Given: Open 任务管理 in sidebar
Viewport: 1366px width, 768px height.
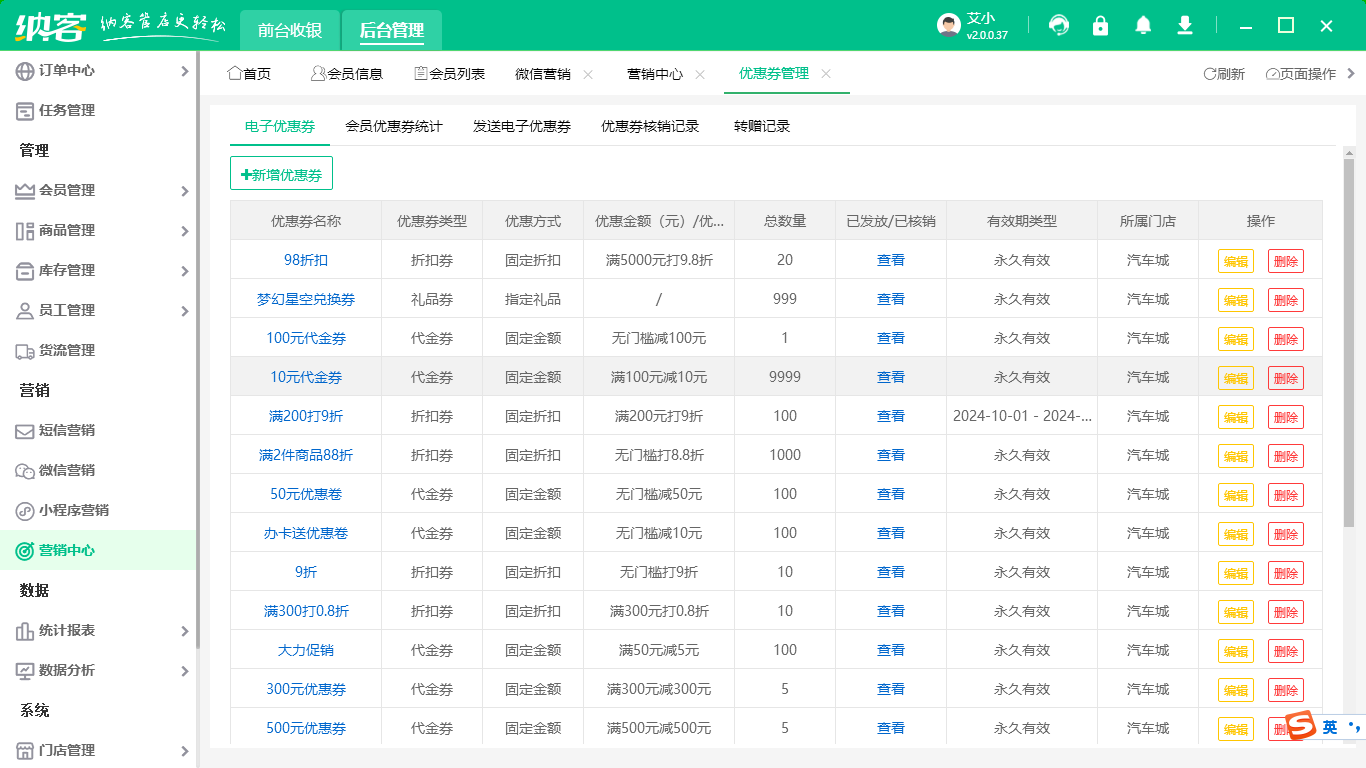Looking at the screenshot, I should pyautogui.click(x=66, y=110).
